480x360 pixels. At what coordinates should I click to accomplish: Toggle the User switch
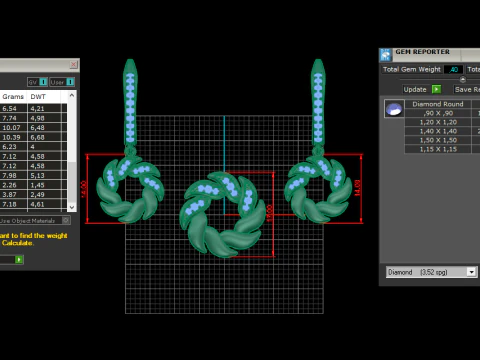62,82
